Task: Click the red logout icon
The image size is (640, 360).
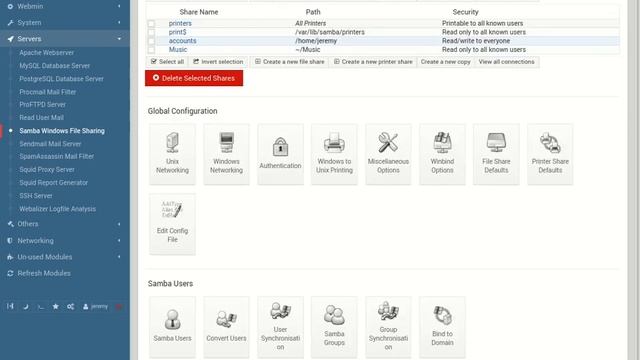Action: [x=118, y=307]
